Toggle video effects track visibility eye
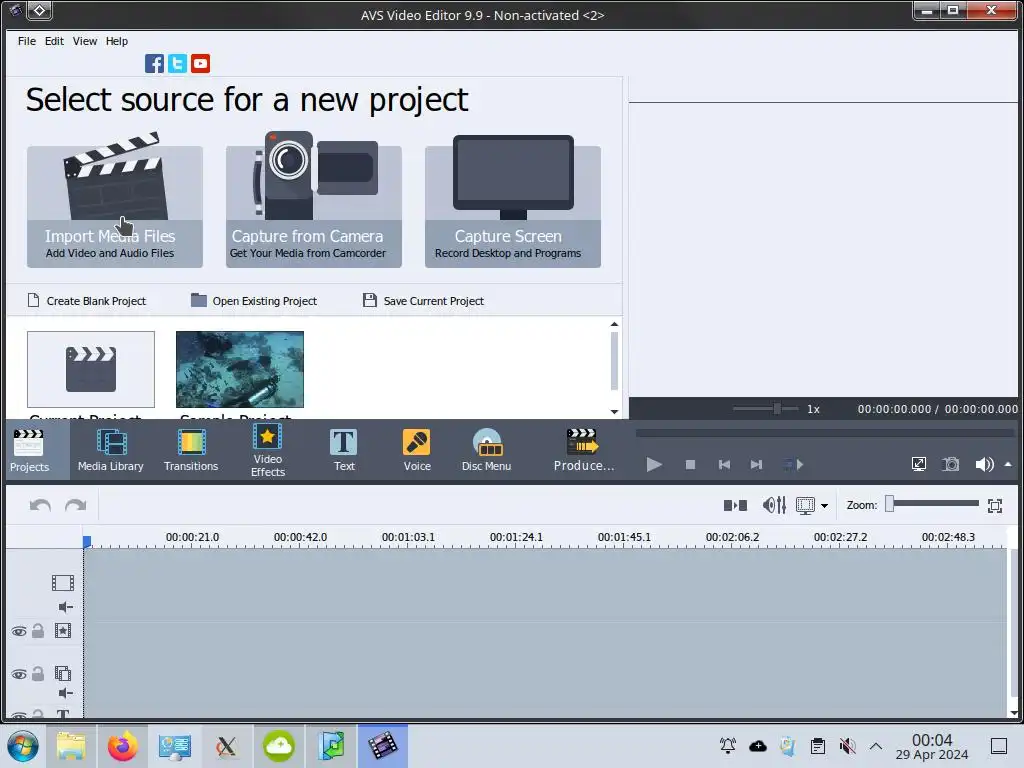Viewport: 1024px width, 768px height. [19, 631]
